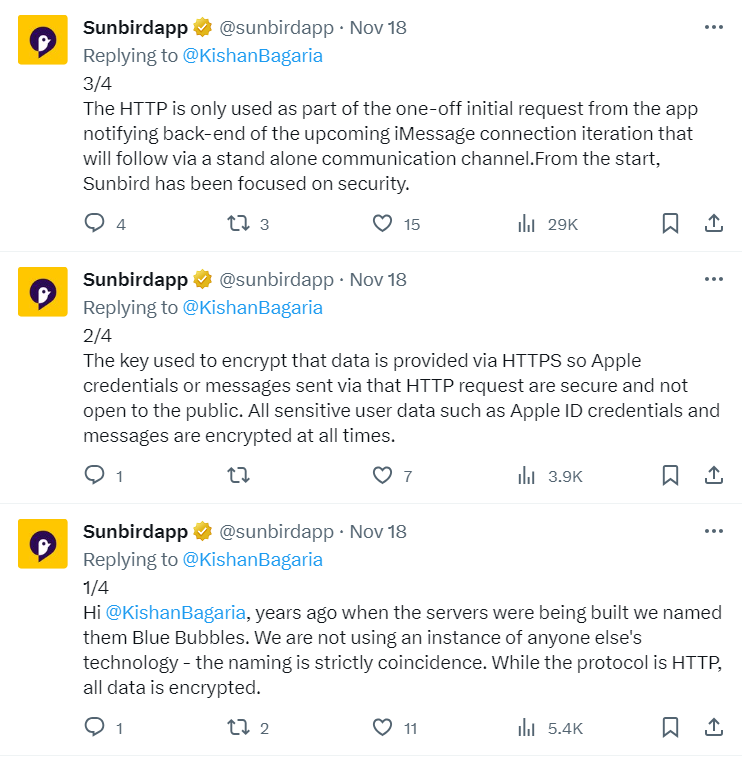Like the 3/4 tweet with 15 likes

(x=382, y=224)
